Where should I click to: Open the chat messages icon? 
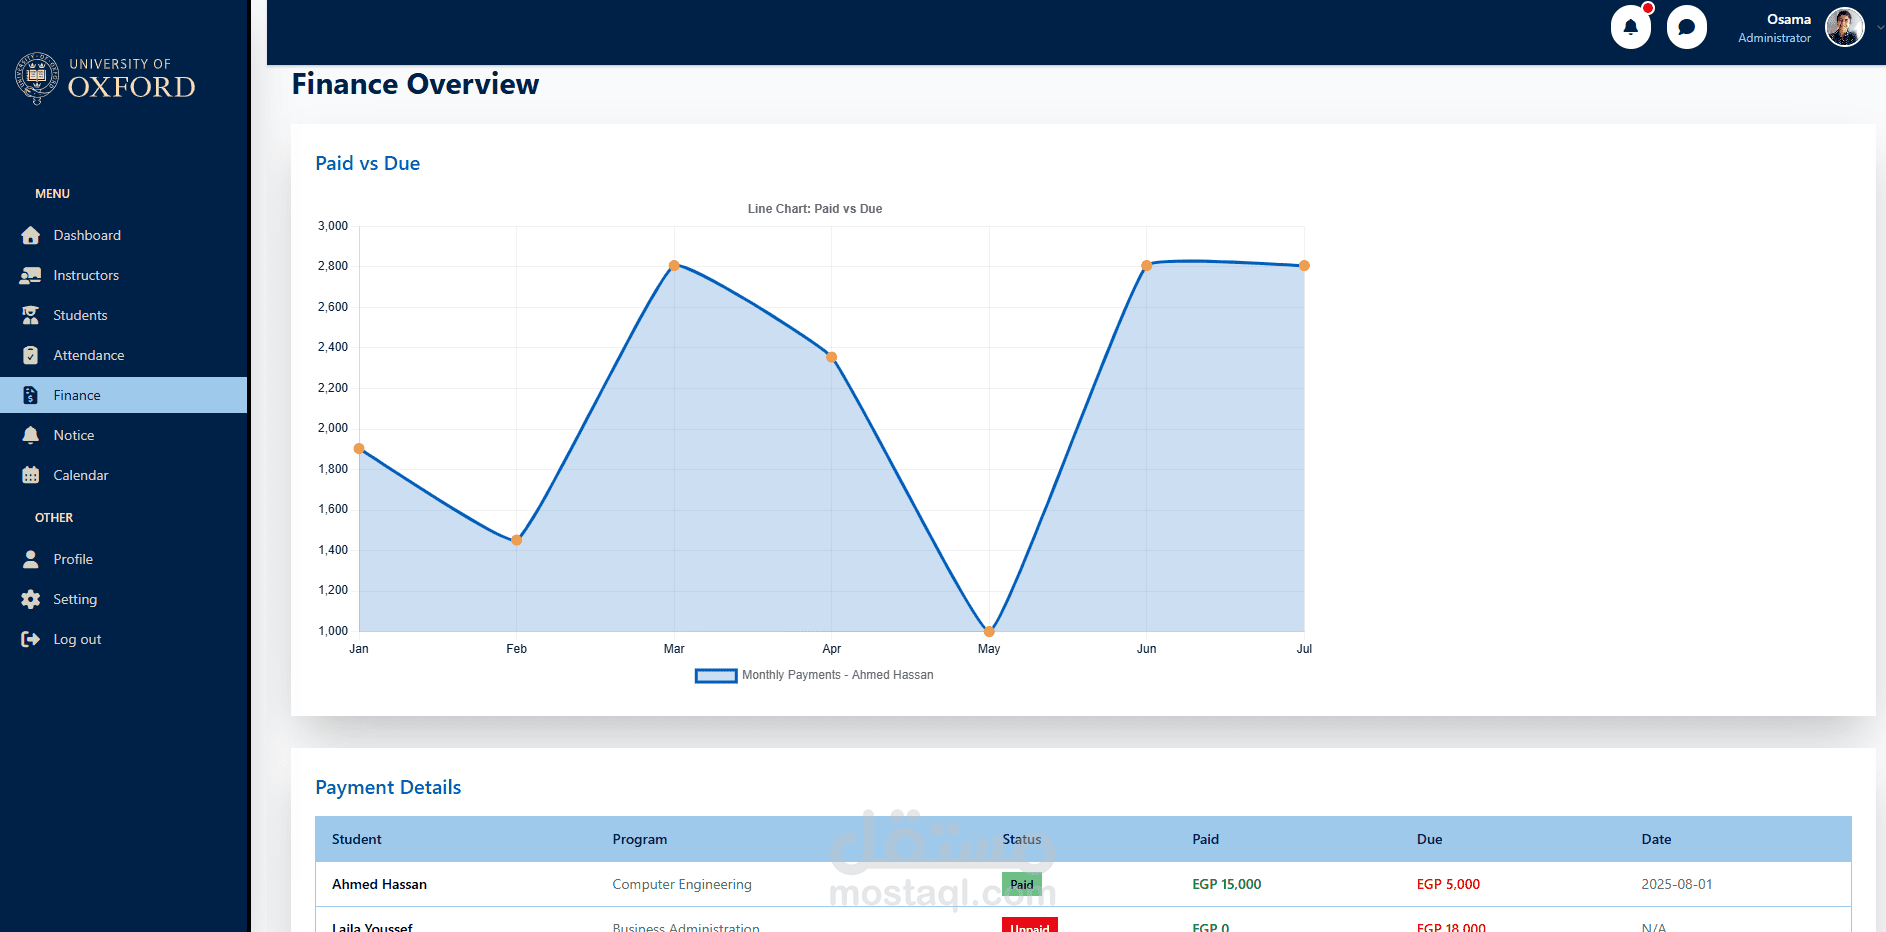click(1686, 27)
